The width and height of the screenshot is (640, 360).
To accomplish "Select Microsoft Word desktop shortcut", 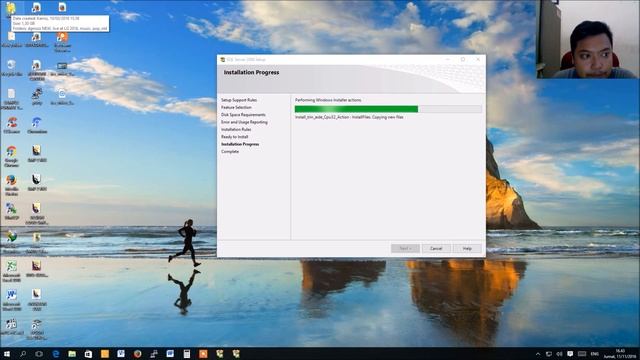I will 11,300.
